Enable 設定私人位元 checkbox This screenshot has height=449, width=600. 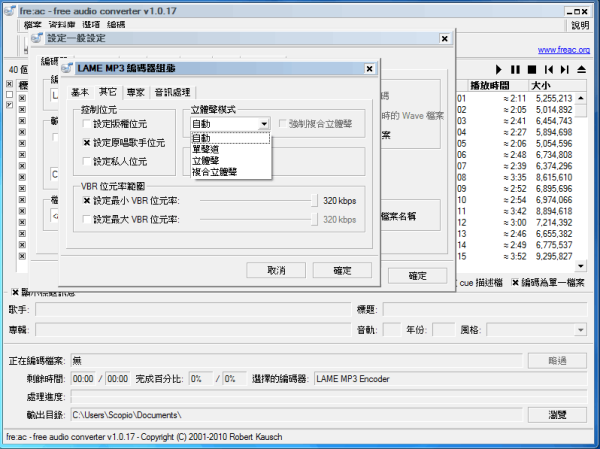[87, 162]
